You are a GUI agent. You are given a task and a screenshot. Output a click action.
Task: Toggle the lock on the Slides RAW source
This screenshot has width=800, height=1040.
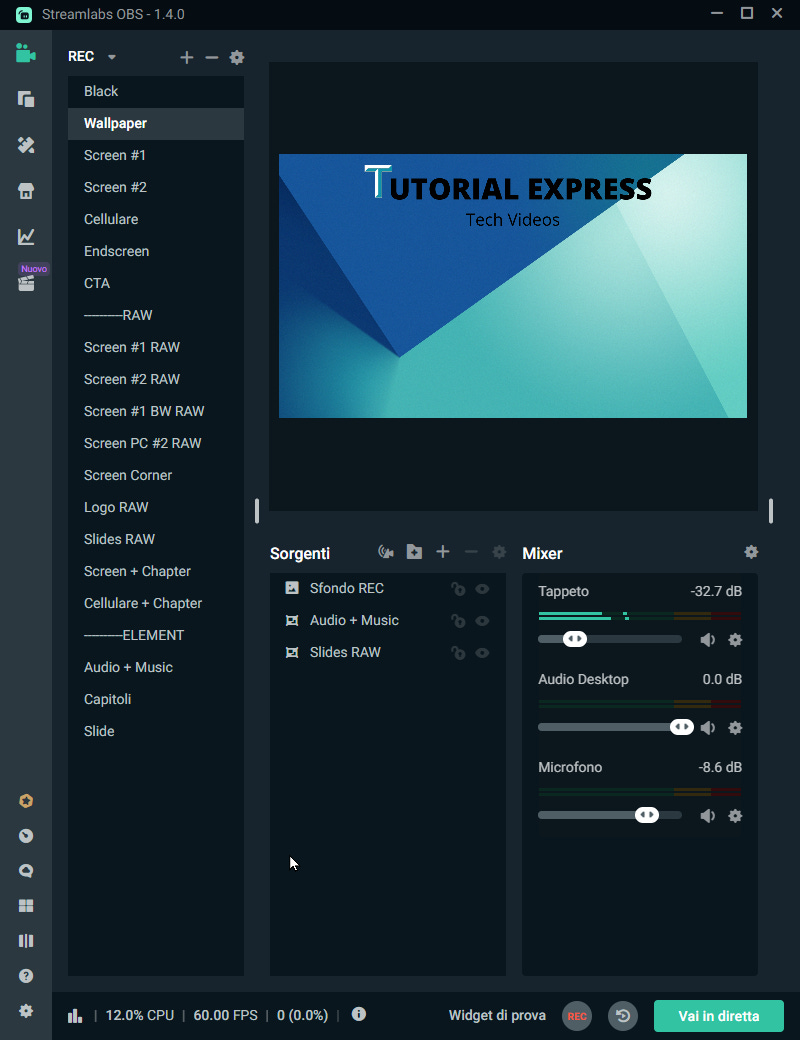(x=458, y=653)
